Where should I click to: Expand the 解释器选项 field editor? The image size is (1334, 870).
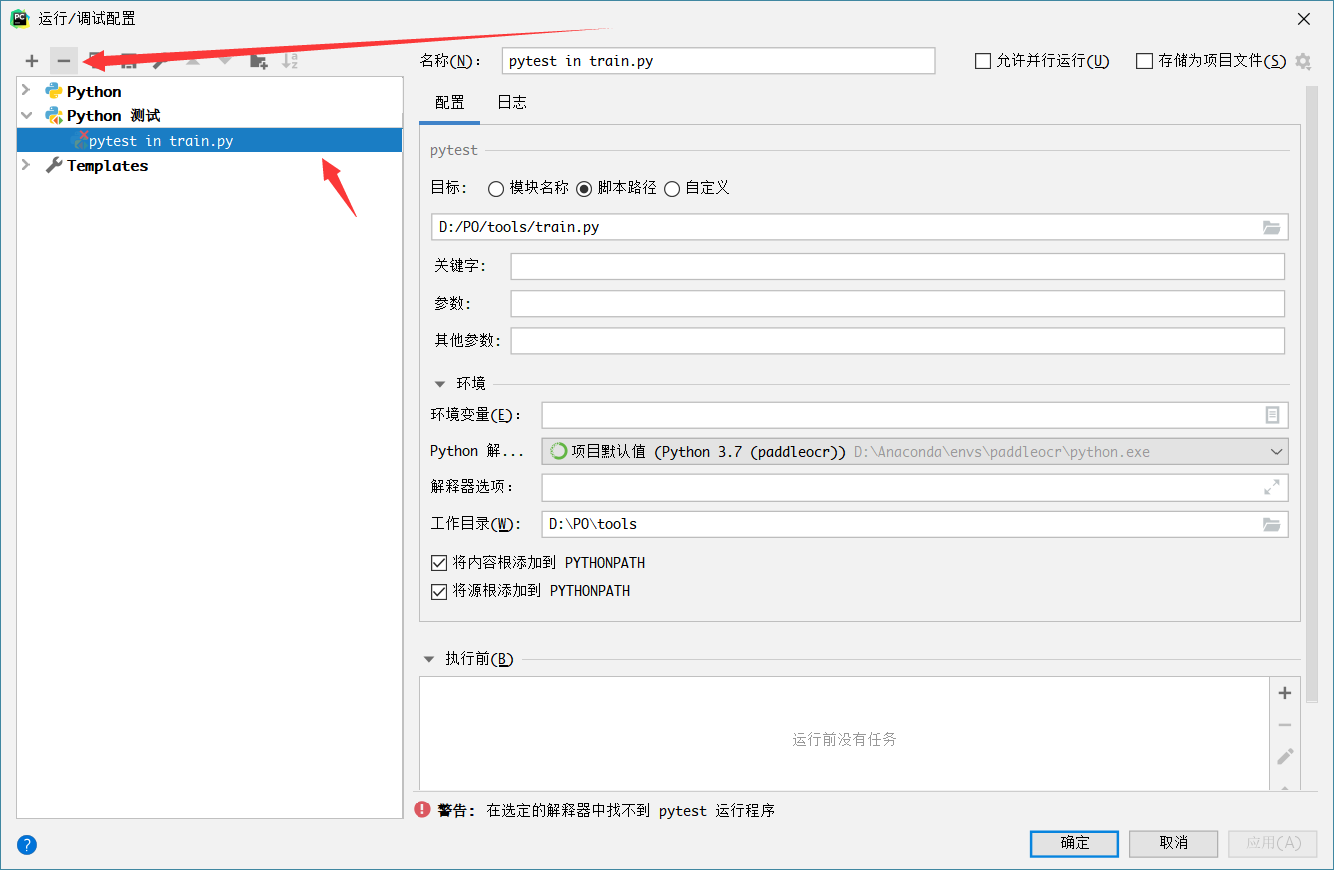coord(1272,487)
